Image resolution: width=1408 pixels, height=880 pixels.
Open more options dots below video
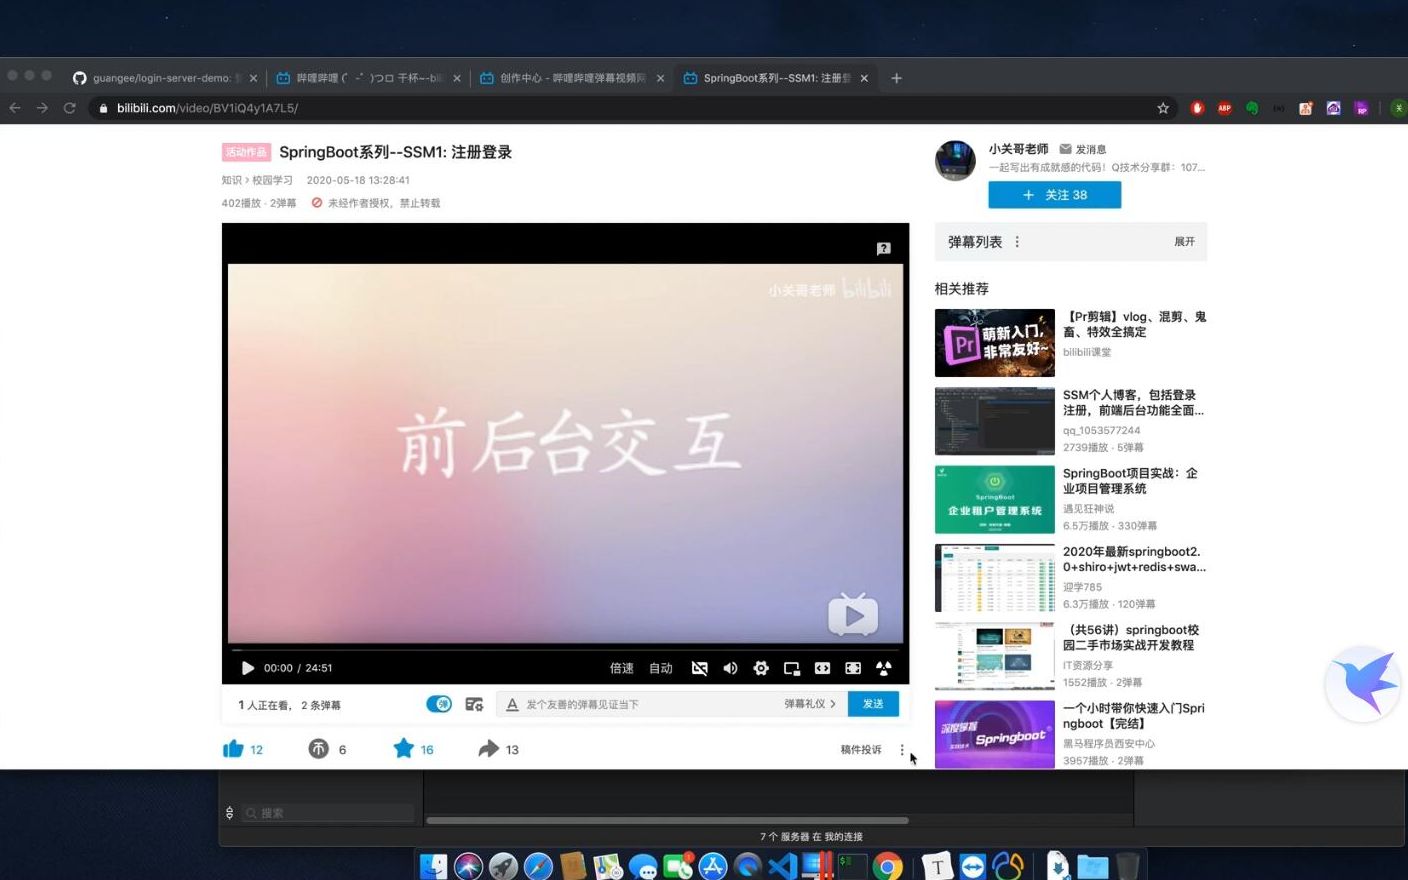click(x=902, y=749)
